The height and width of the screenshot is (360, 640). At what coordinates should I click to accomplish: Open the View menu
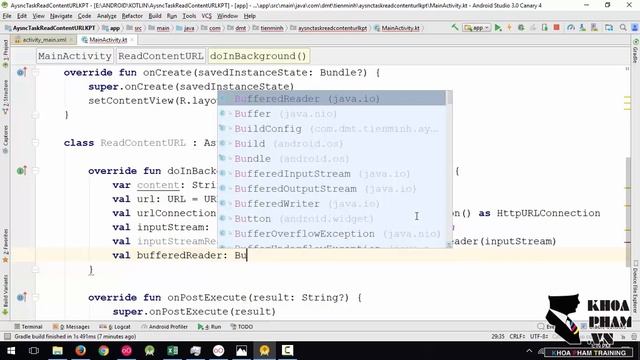coord(38,16)
